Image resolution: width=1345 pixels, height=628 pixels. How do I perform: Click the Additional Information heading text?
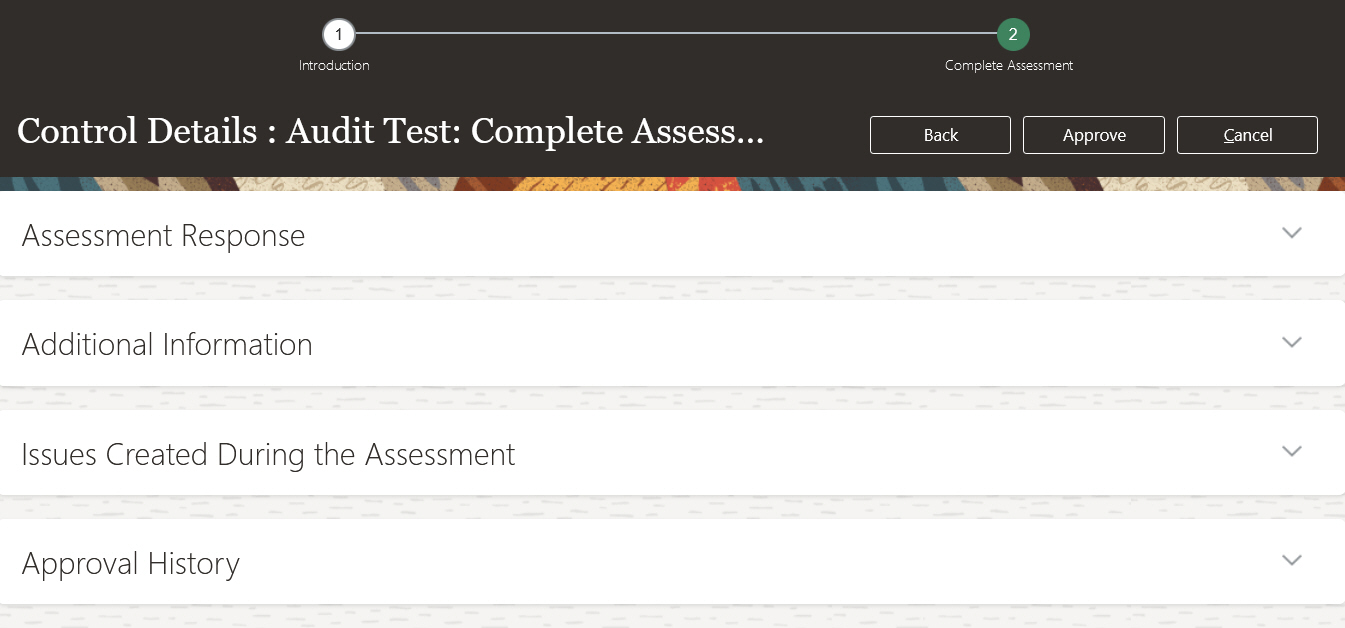coord(167,345)
